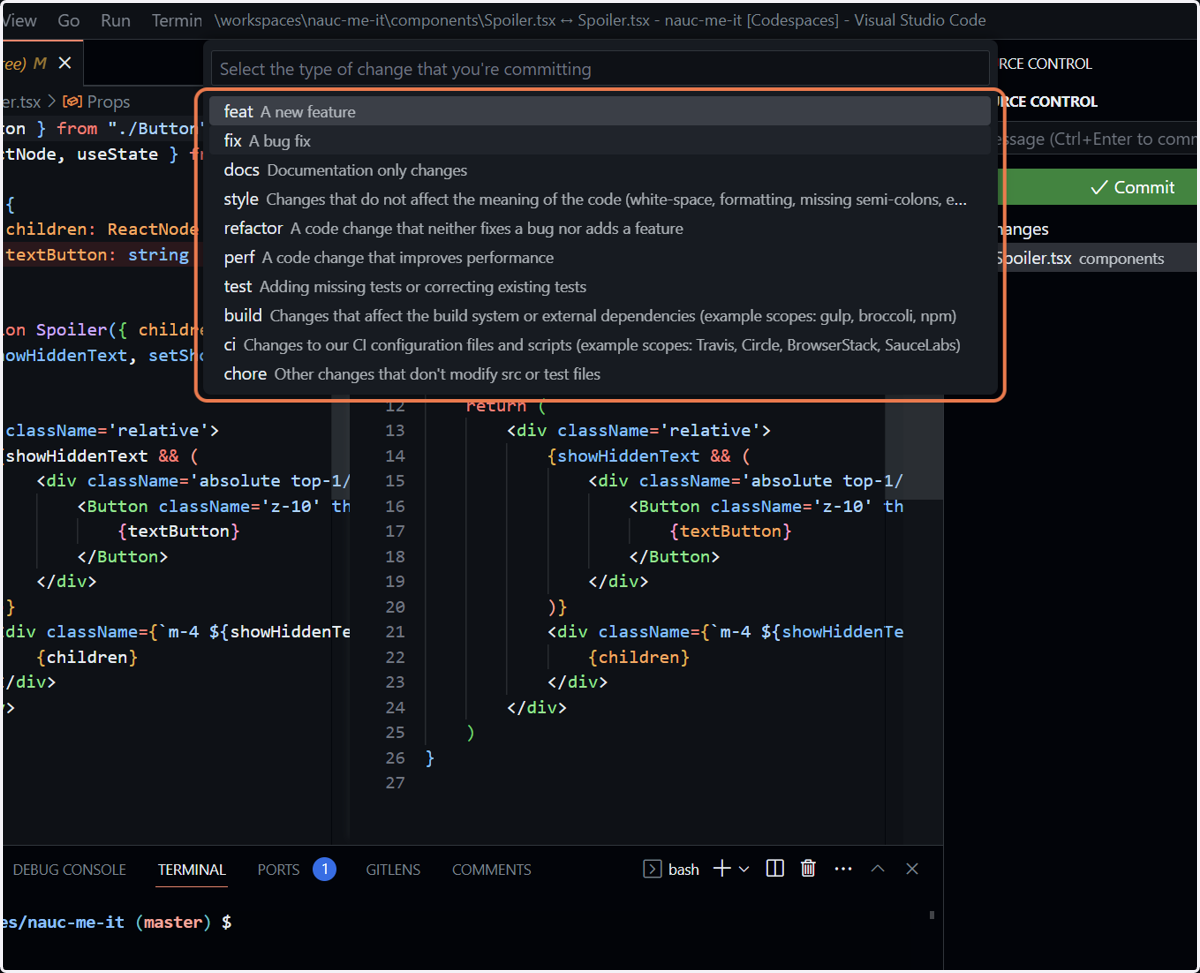This screenshot has width=1200, height=973.
Task: Open the GitLens panel tab
Action: 393,869
